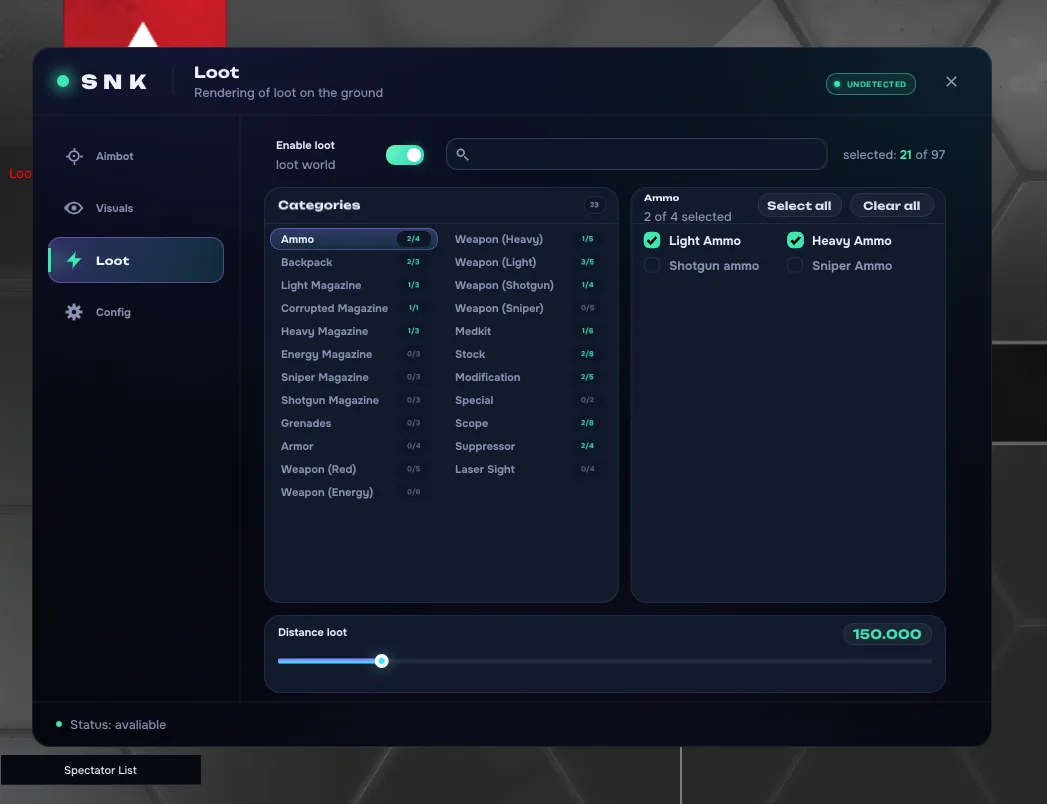Screen dimensions: 1047x804
Task: Select the Energy Magazine category
Action: tap(354, 354)
